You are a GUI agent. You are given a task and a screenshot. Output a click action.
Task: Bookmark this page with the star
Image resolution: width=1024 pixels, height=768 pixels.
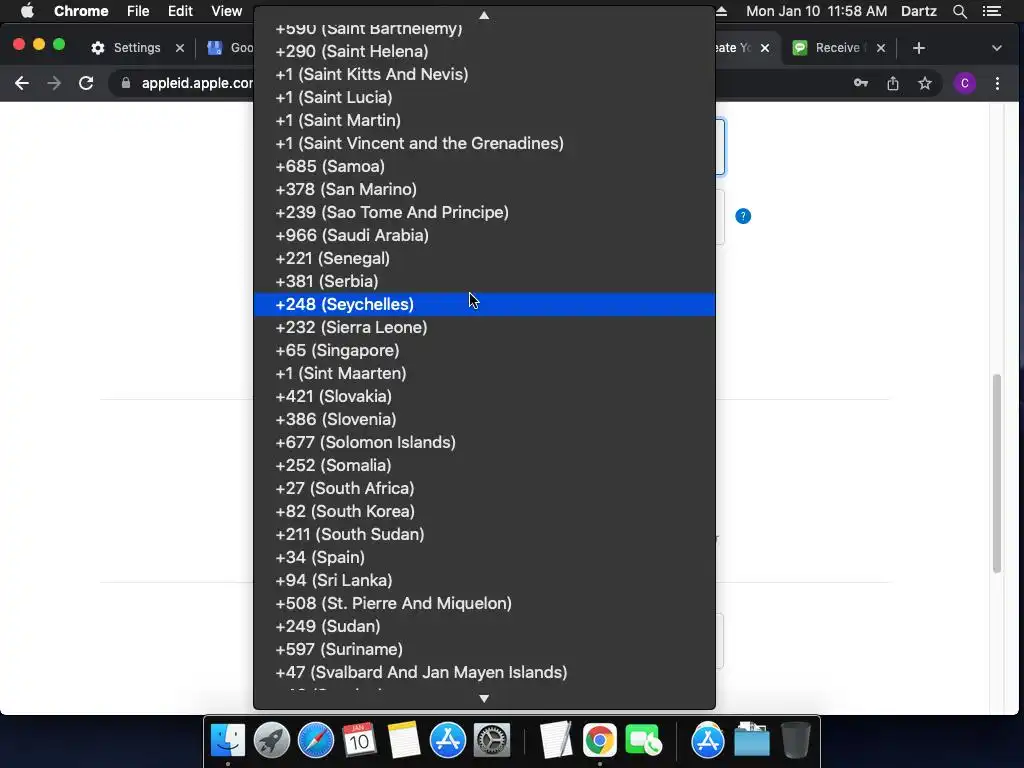pos(925,83)
